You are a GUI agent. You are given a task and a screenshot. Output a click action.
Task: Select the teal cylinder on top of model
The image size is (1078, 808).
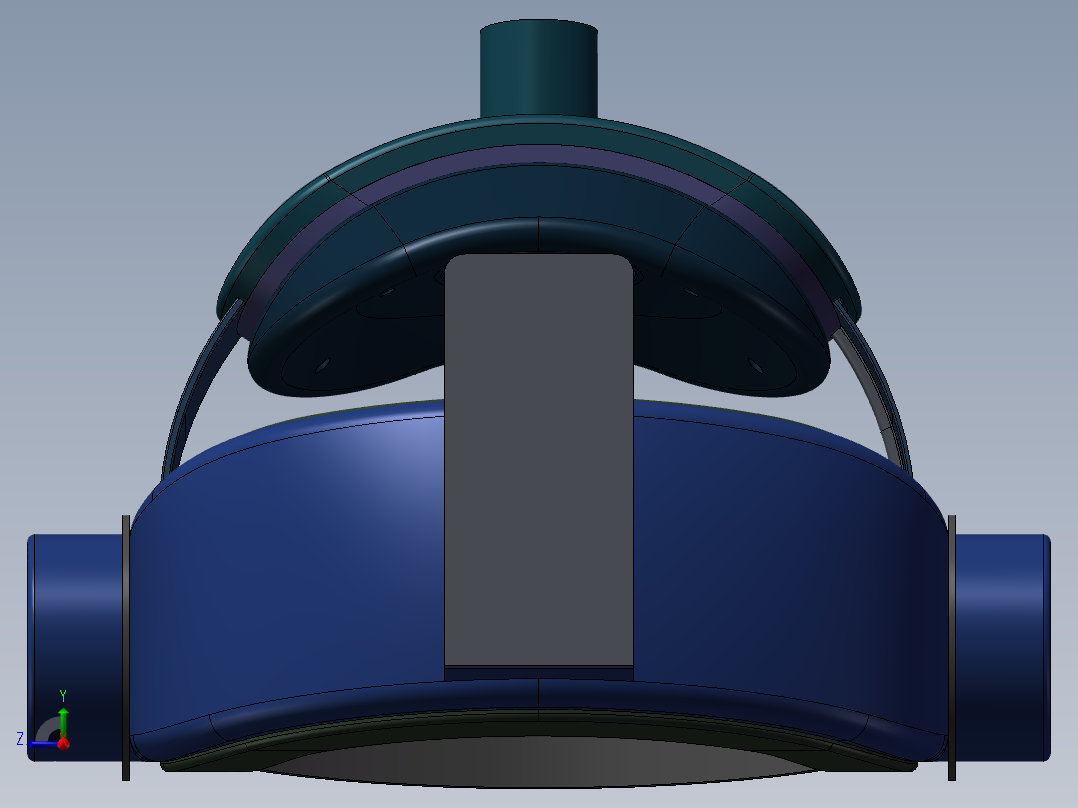click(539, 69)
